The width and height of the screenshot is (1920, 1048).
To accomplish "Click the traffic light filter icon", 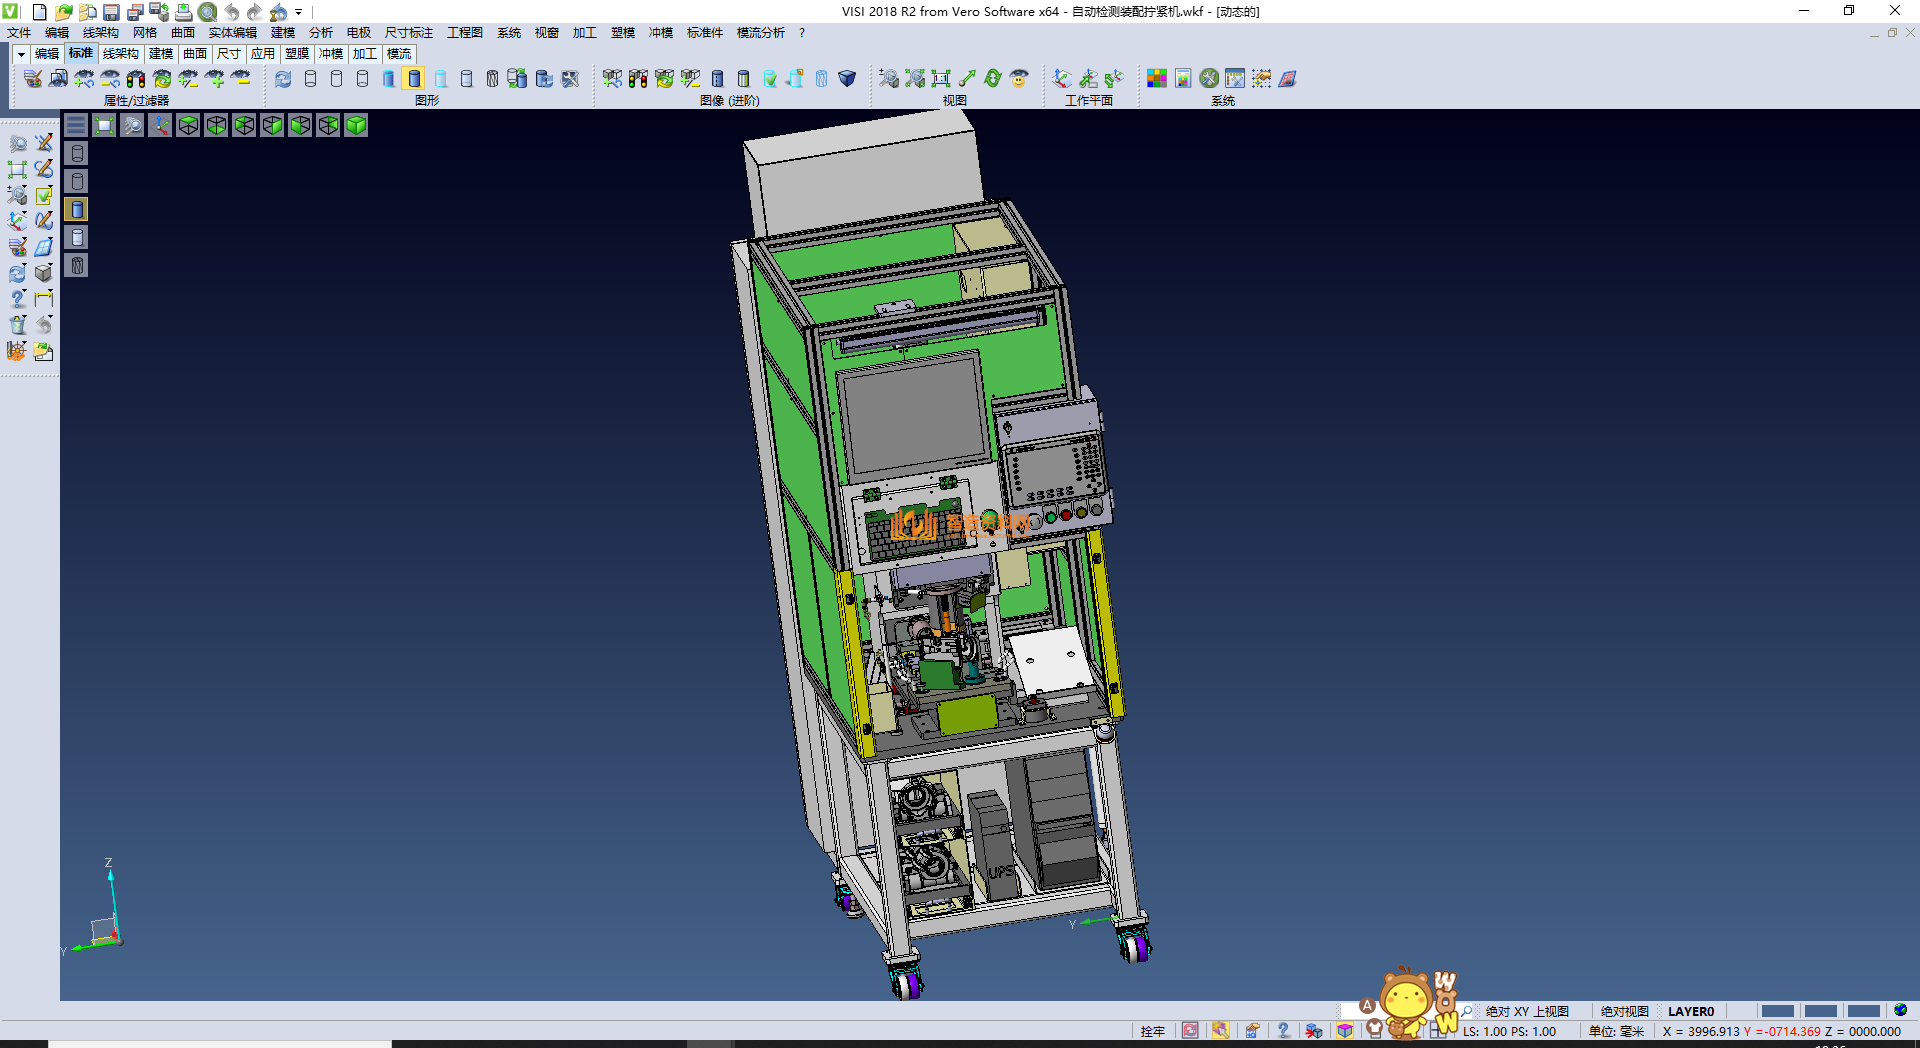I will pos(136,78).
